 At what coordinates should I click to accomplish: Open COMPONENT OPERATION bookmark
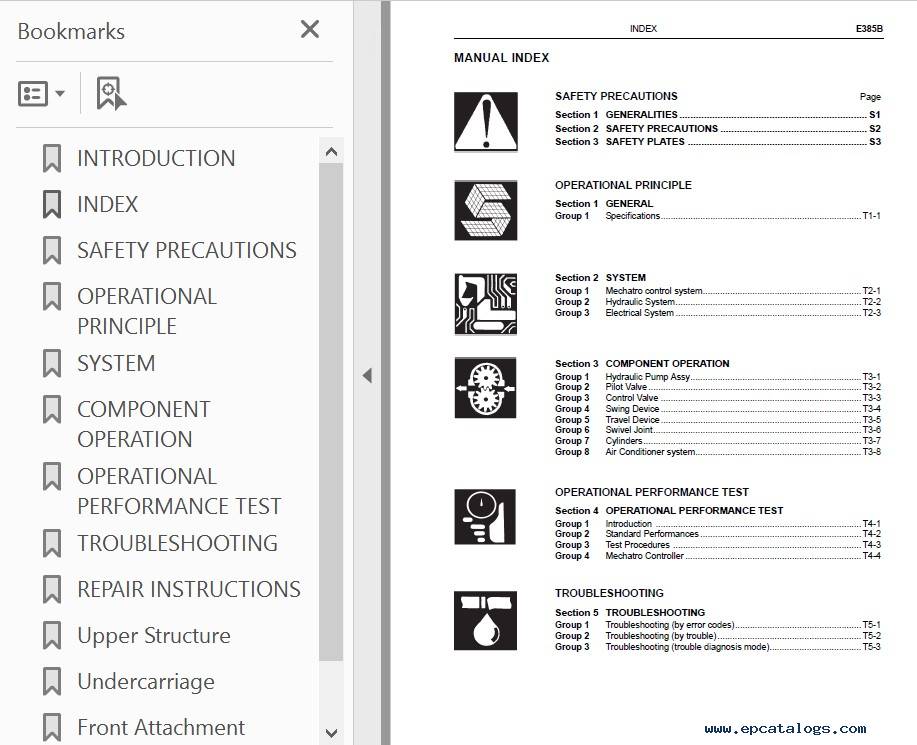click(x=144, y=424)
